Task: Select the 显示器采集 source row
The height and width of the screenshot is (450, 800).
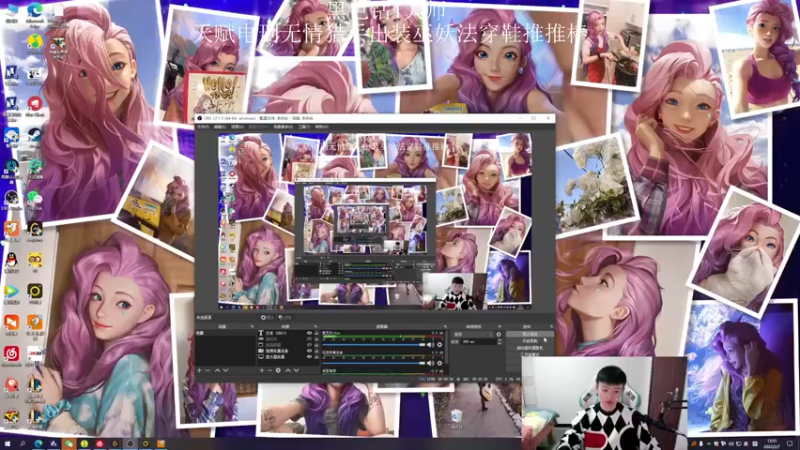Action: tap(289, 357)
